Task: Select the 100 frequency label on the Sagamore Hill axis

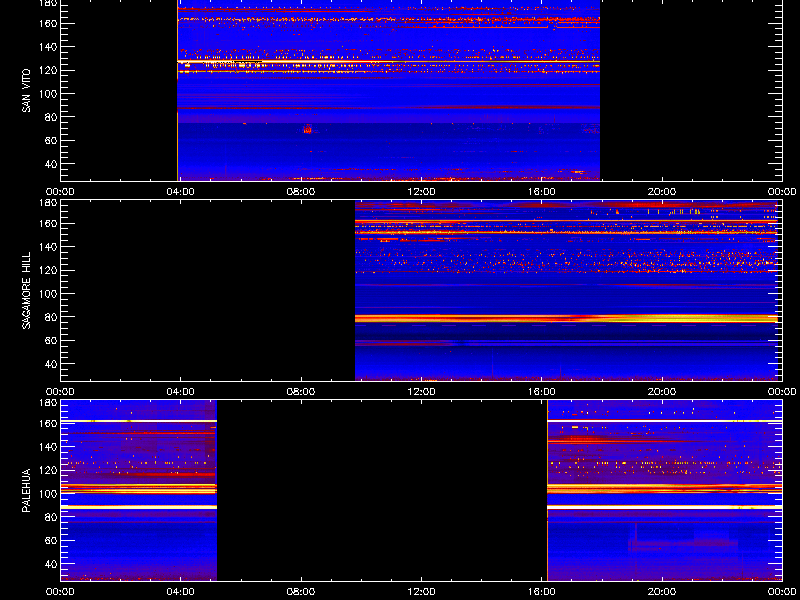Action: [x=49, y=294]
